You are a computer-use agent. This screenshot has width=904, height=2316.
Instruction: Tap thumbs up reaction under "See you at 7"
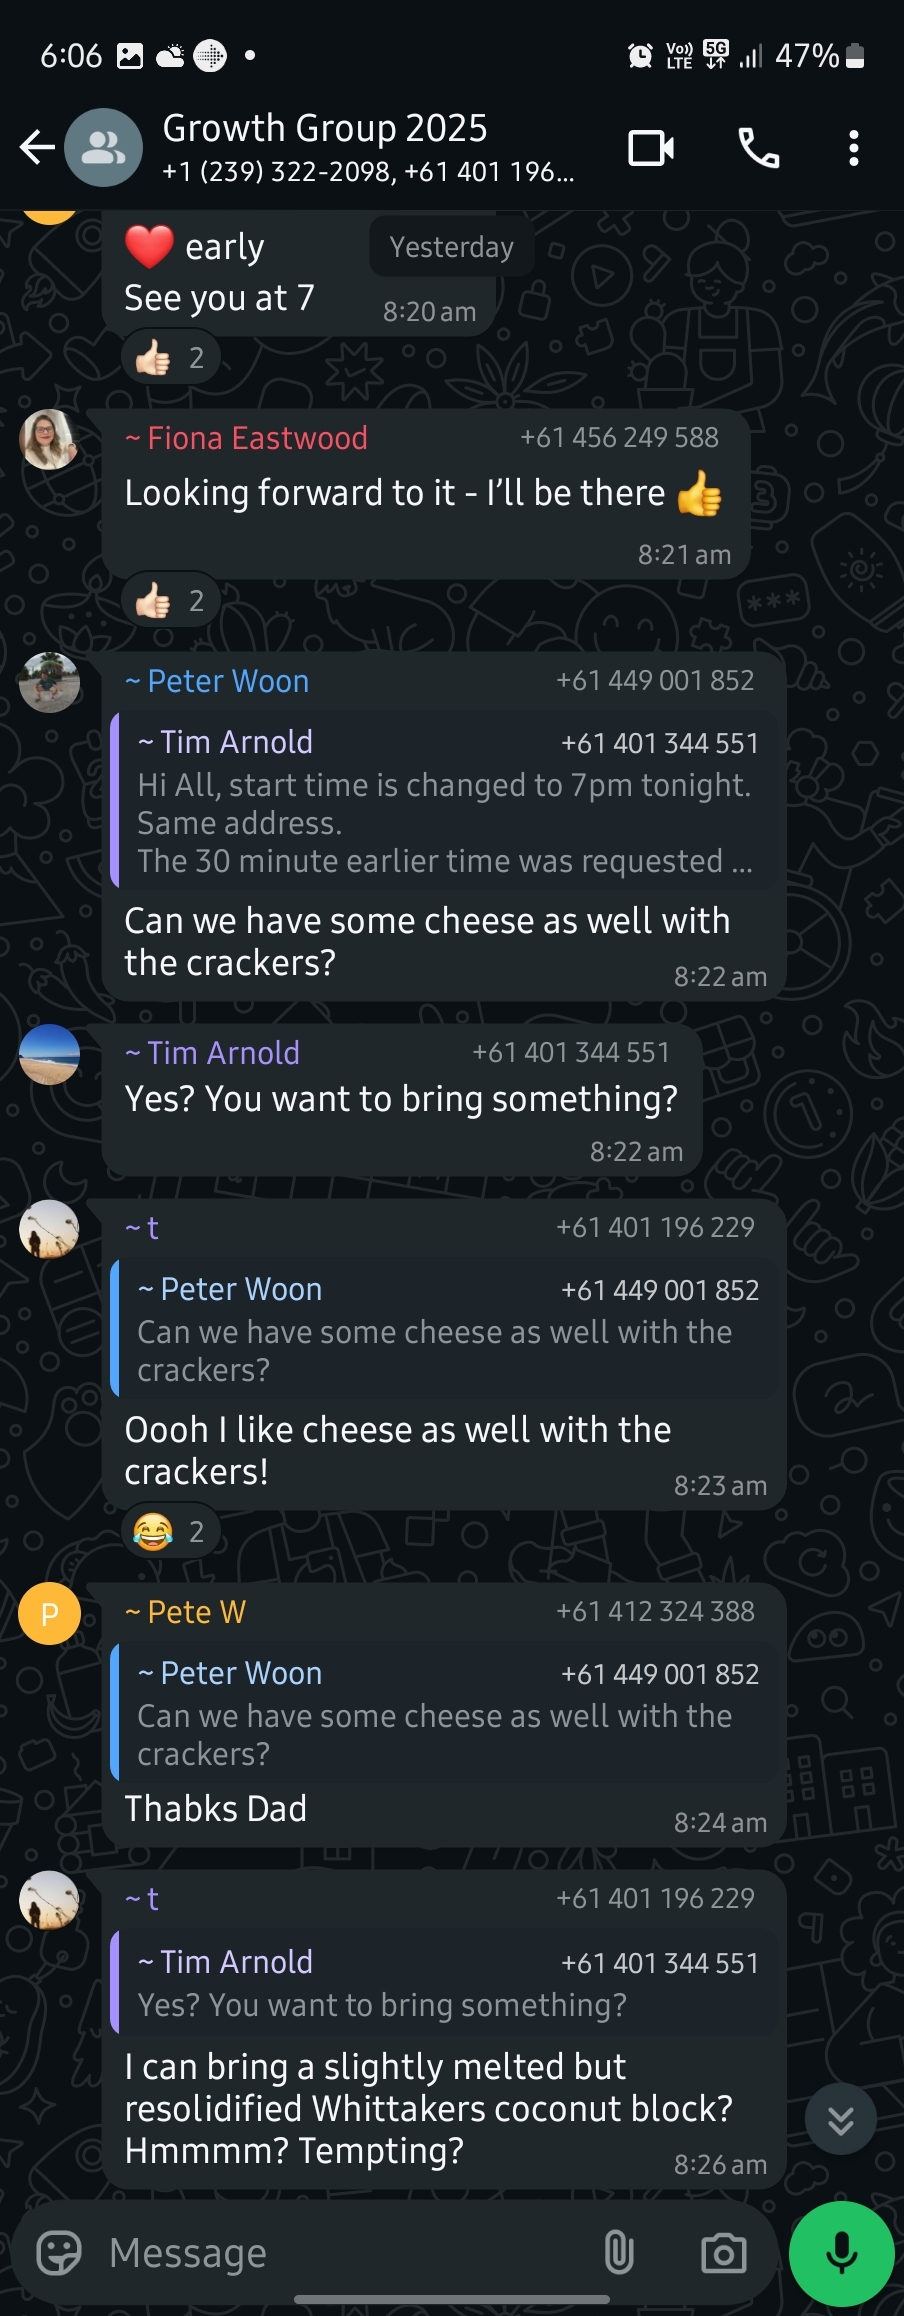pyautogui.click(x=171, y=358)
